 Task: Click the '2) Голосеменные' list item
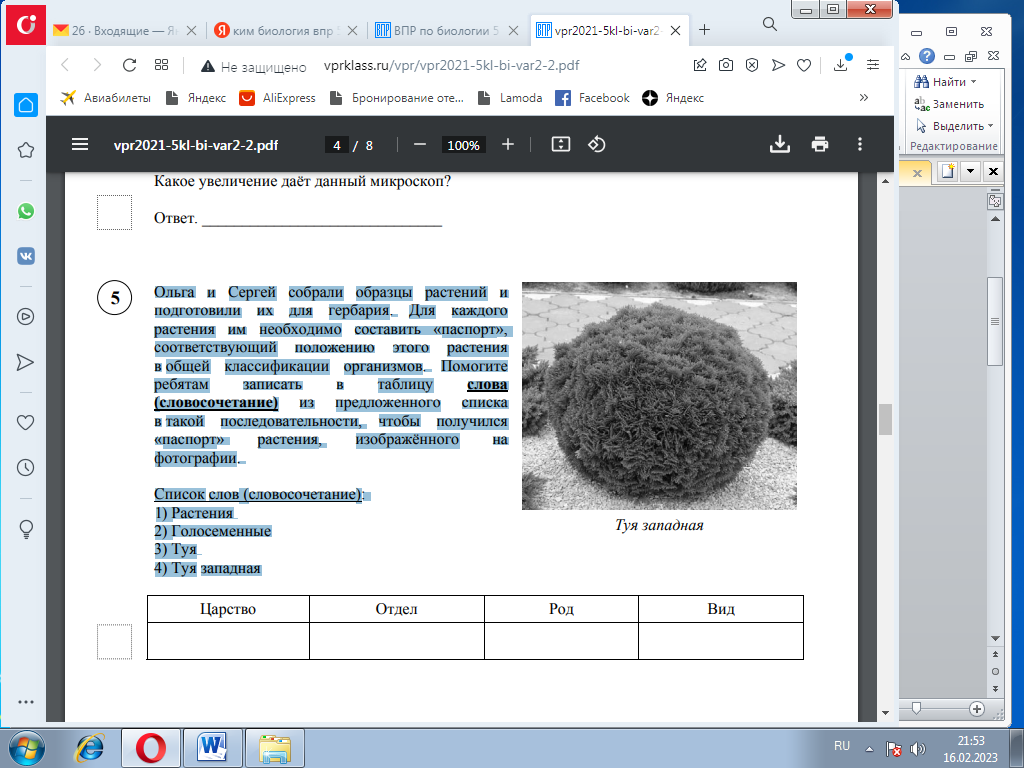(213, 531)
